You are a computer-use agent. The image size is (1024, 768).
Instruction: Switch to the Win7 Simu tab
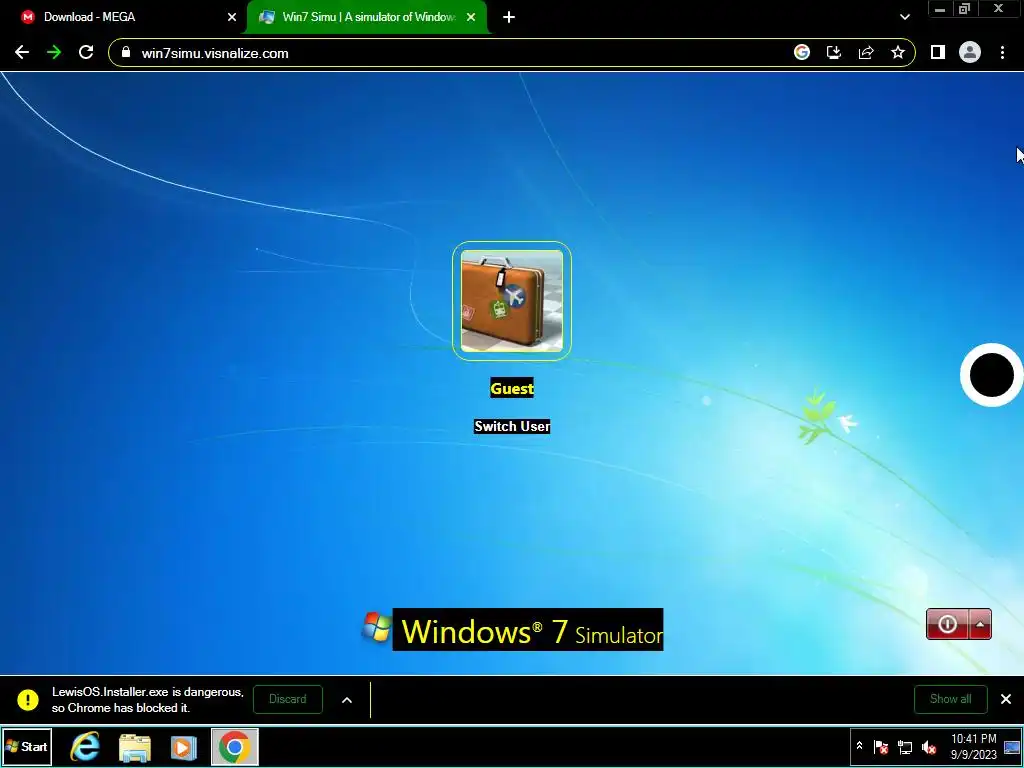pyautogui.click(x=369, y=17)
